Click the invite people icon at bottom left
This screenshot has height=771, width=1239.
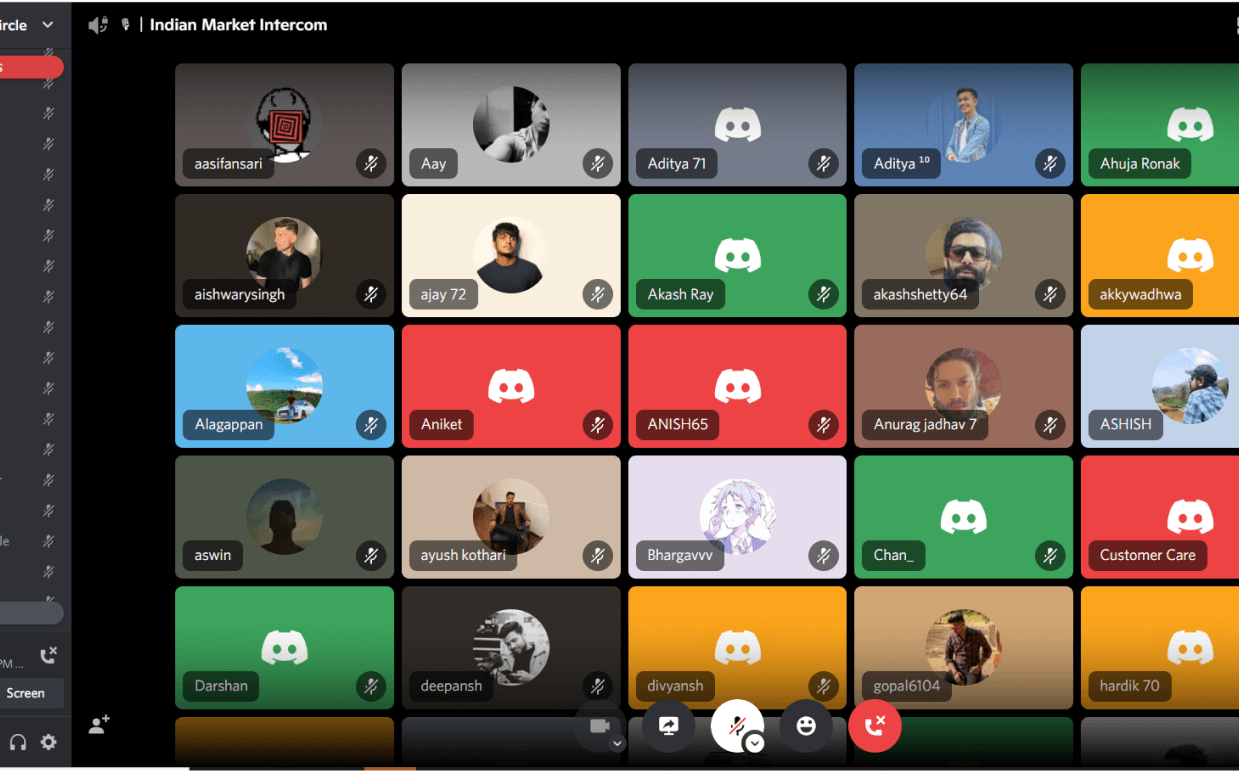coord(99,726)
